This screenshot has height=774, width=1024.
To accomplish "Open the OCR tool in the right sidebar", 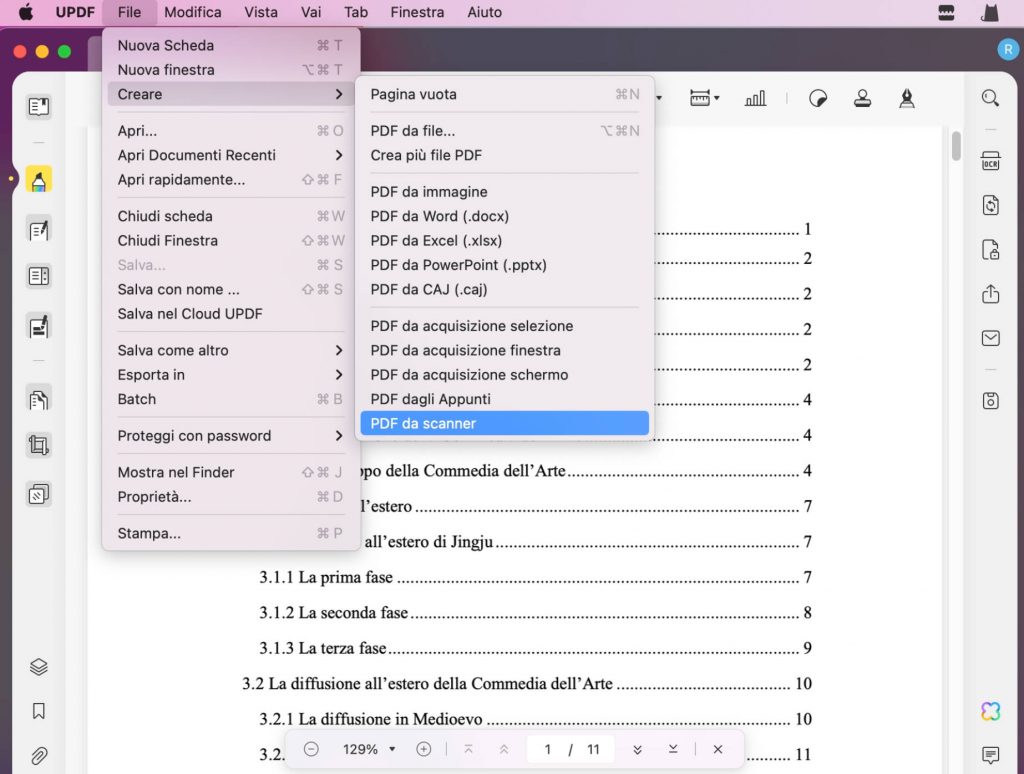I will pyautogui.click(x=990, y=160).
